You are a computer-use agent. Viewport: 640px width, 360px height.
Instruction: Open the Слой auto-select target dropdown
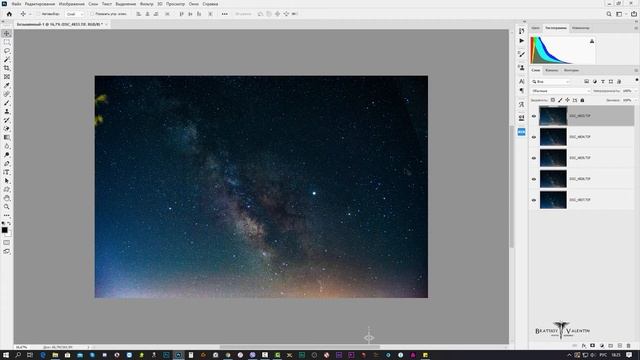click(x=74, y=14)
